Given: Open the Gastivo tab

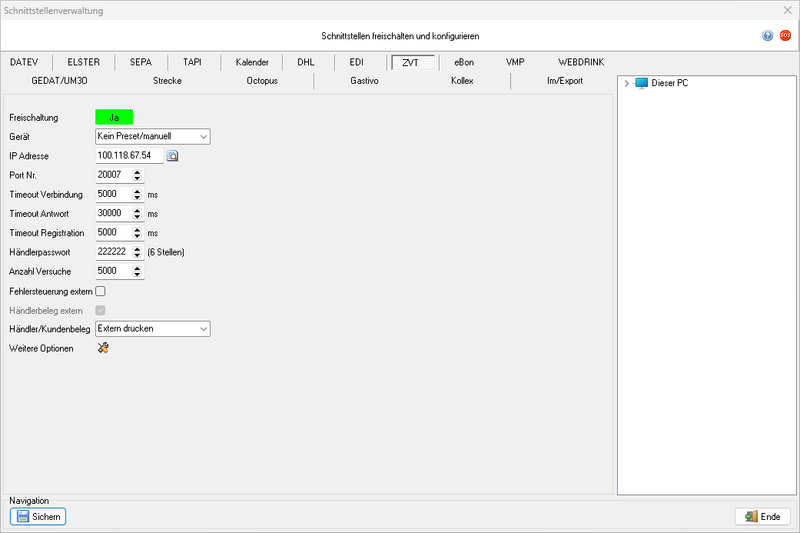Looking at the screenshot, I should 363,80.
